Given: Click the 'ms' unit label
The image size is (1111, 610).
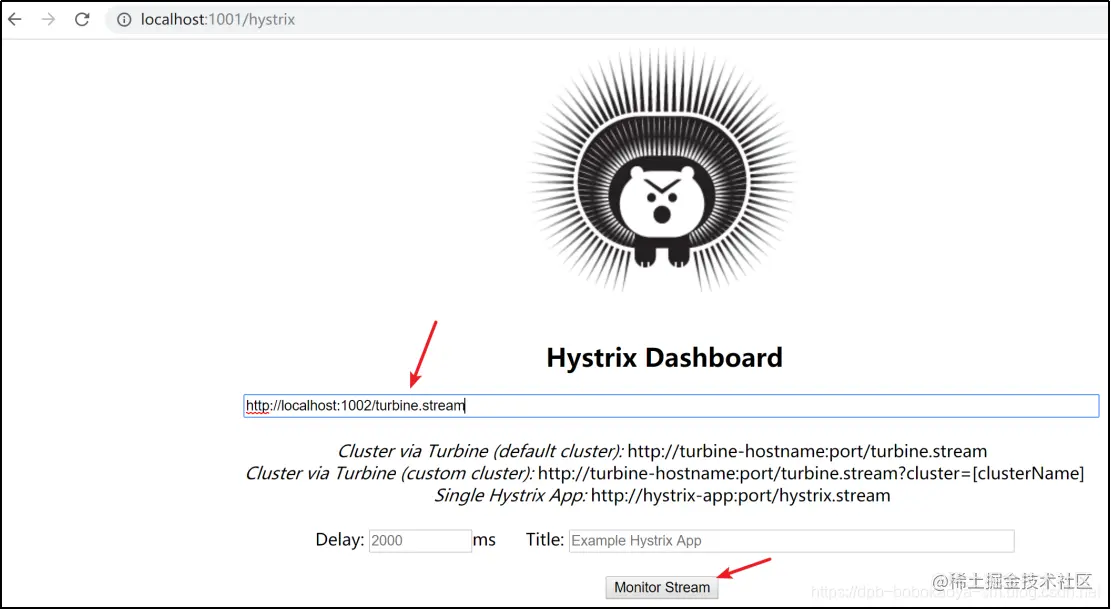Looking at the screenshot, I should (x=485, y=541).
